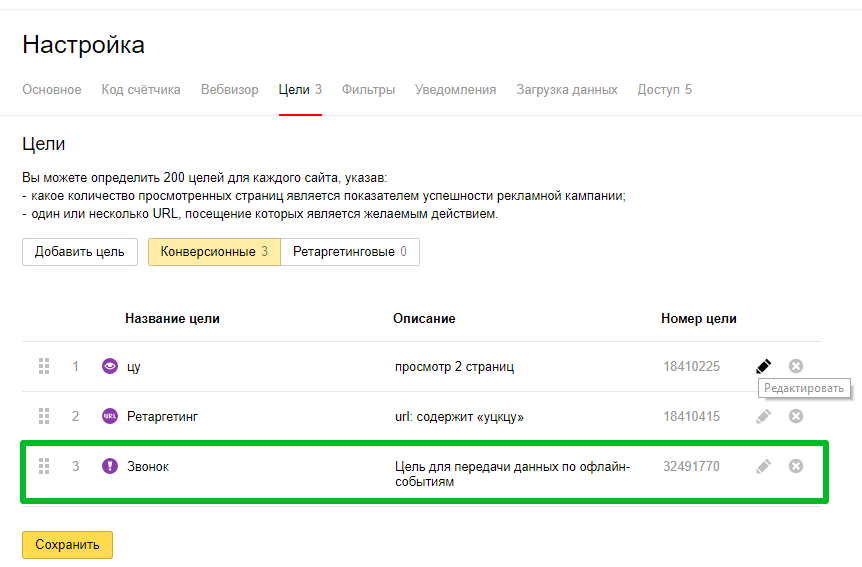Delete the 'цу' goal with cross icon
862x567 pixels.
(x=795, y=366)
